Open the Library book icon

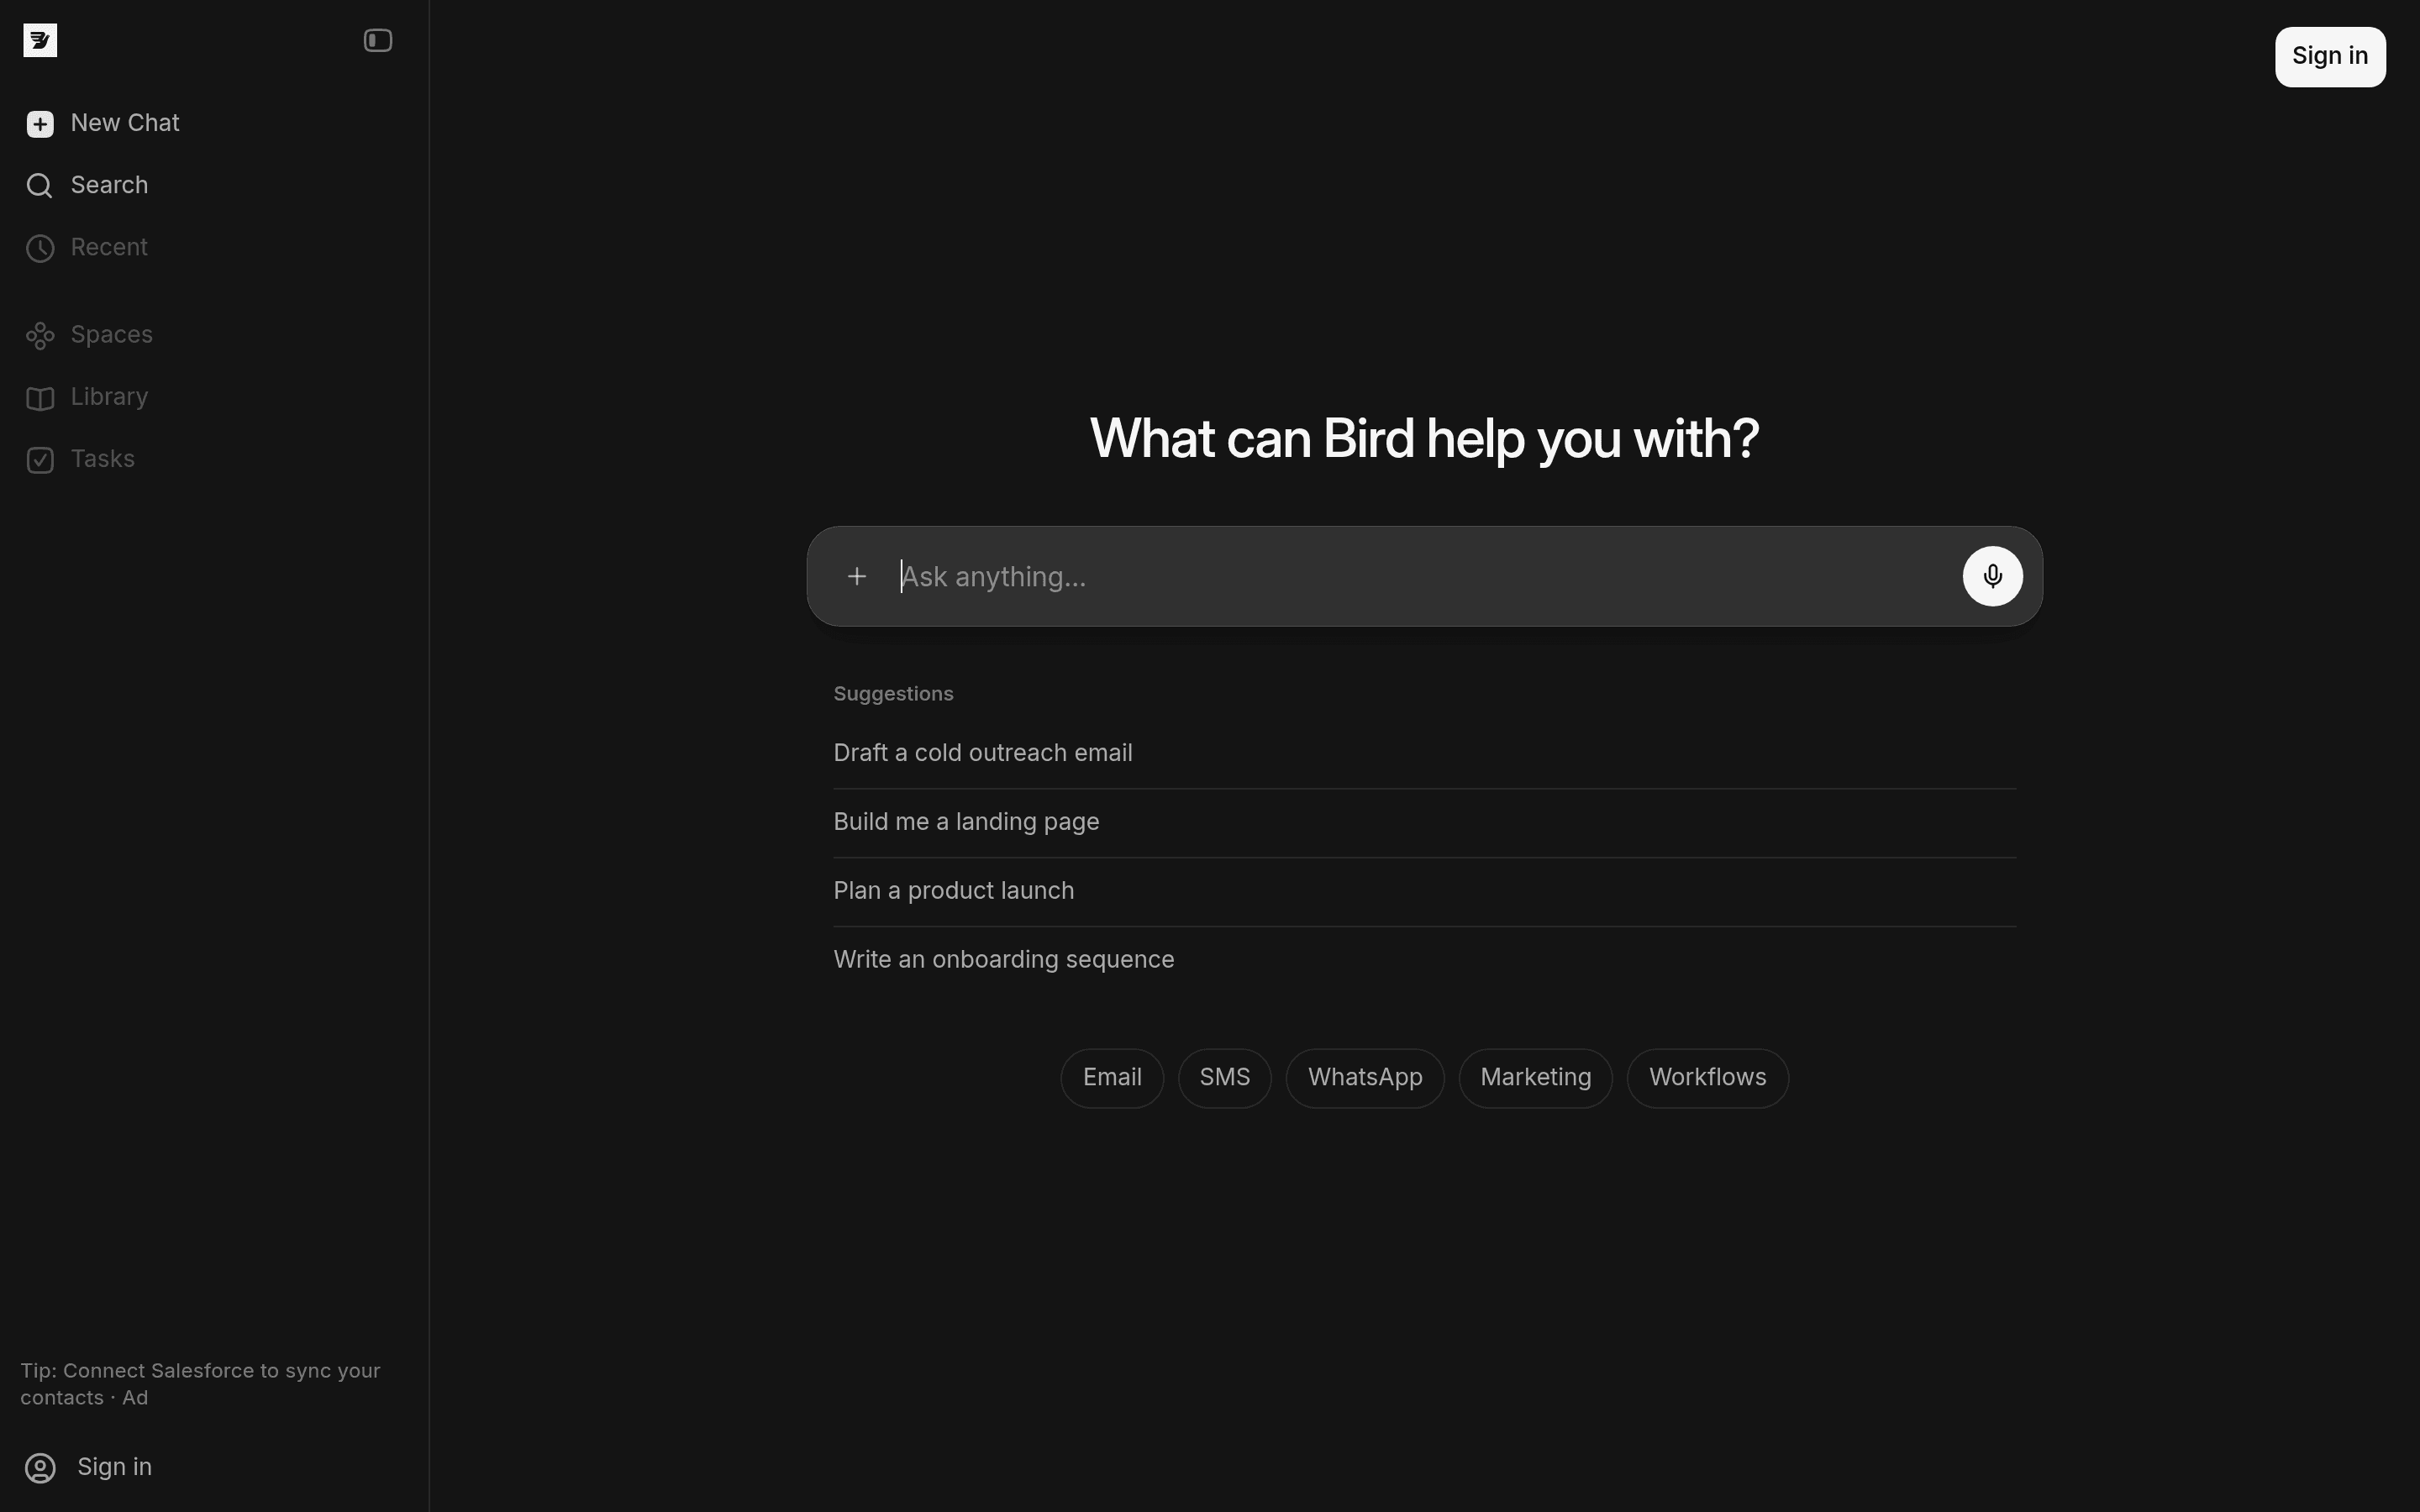pyautogui.click(x=39, y=397)
